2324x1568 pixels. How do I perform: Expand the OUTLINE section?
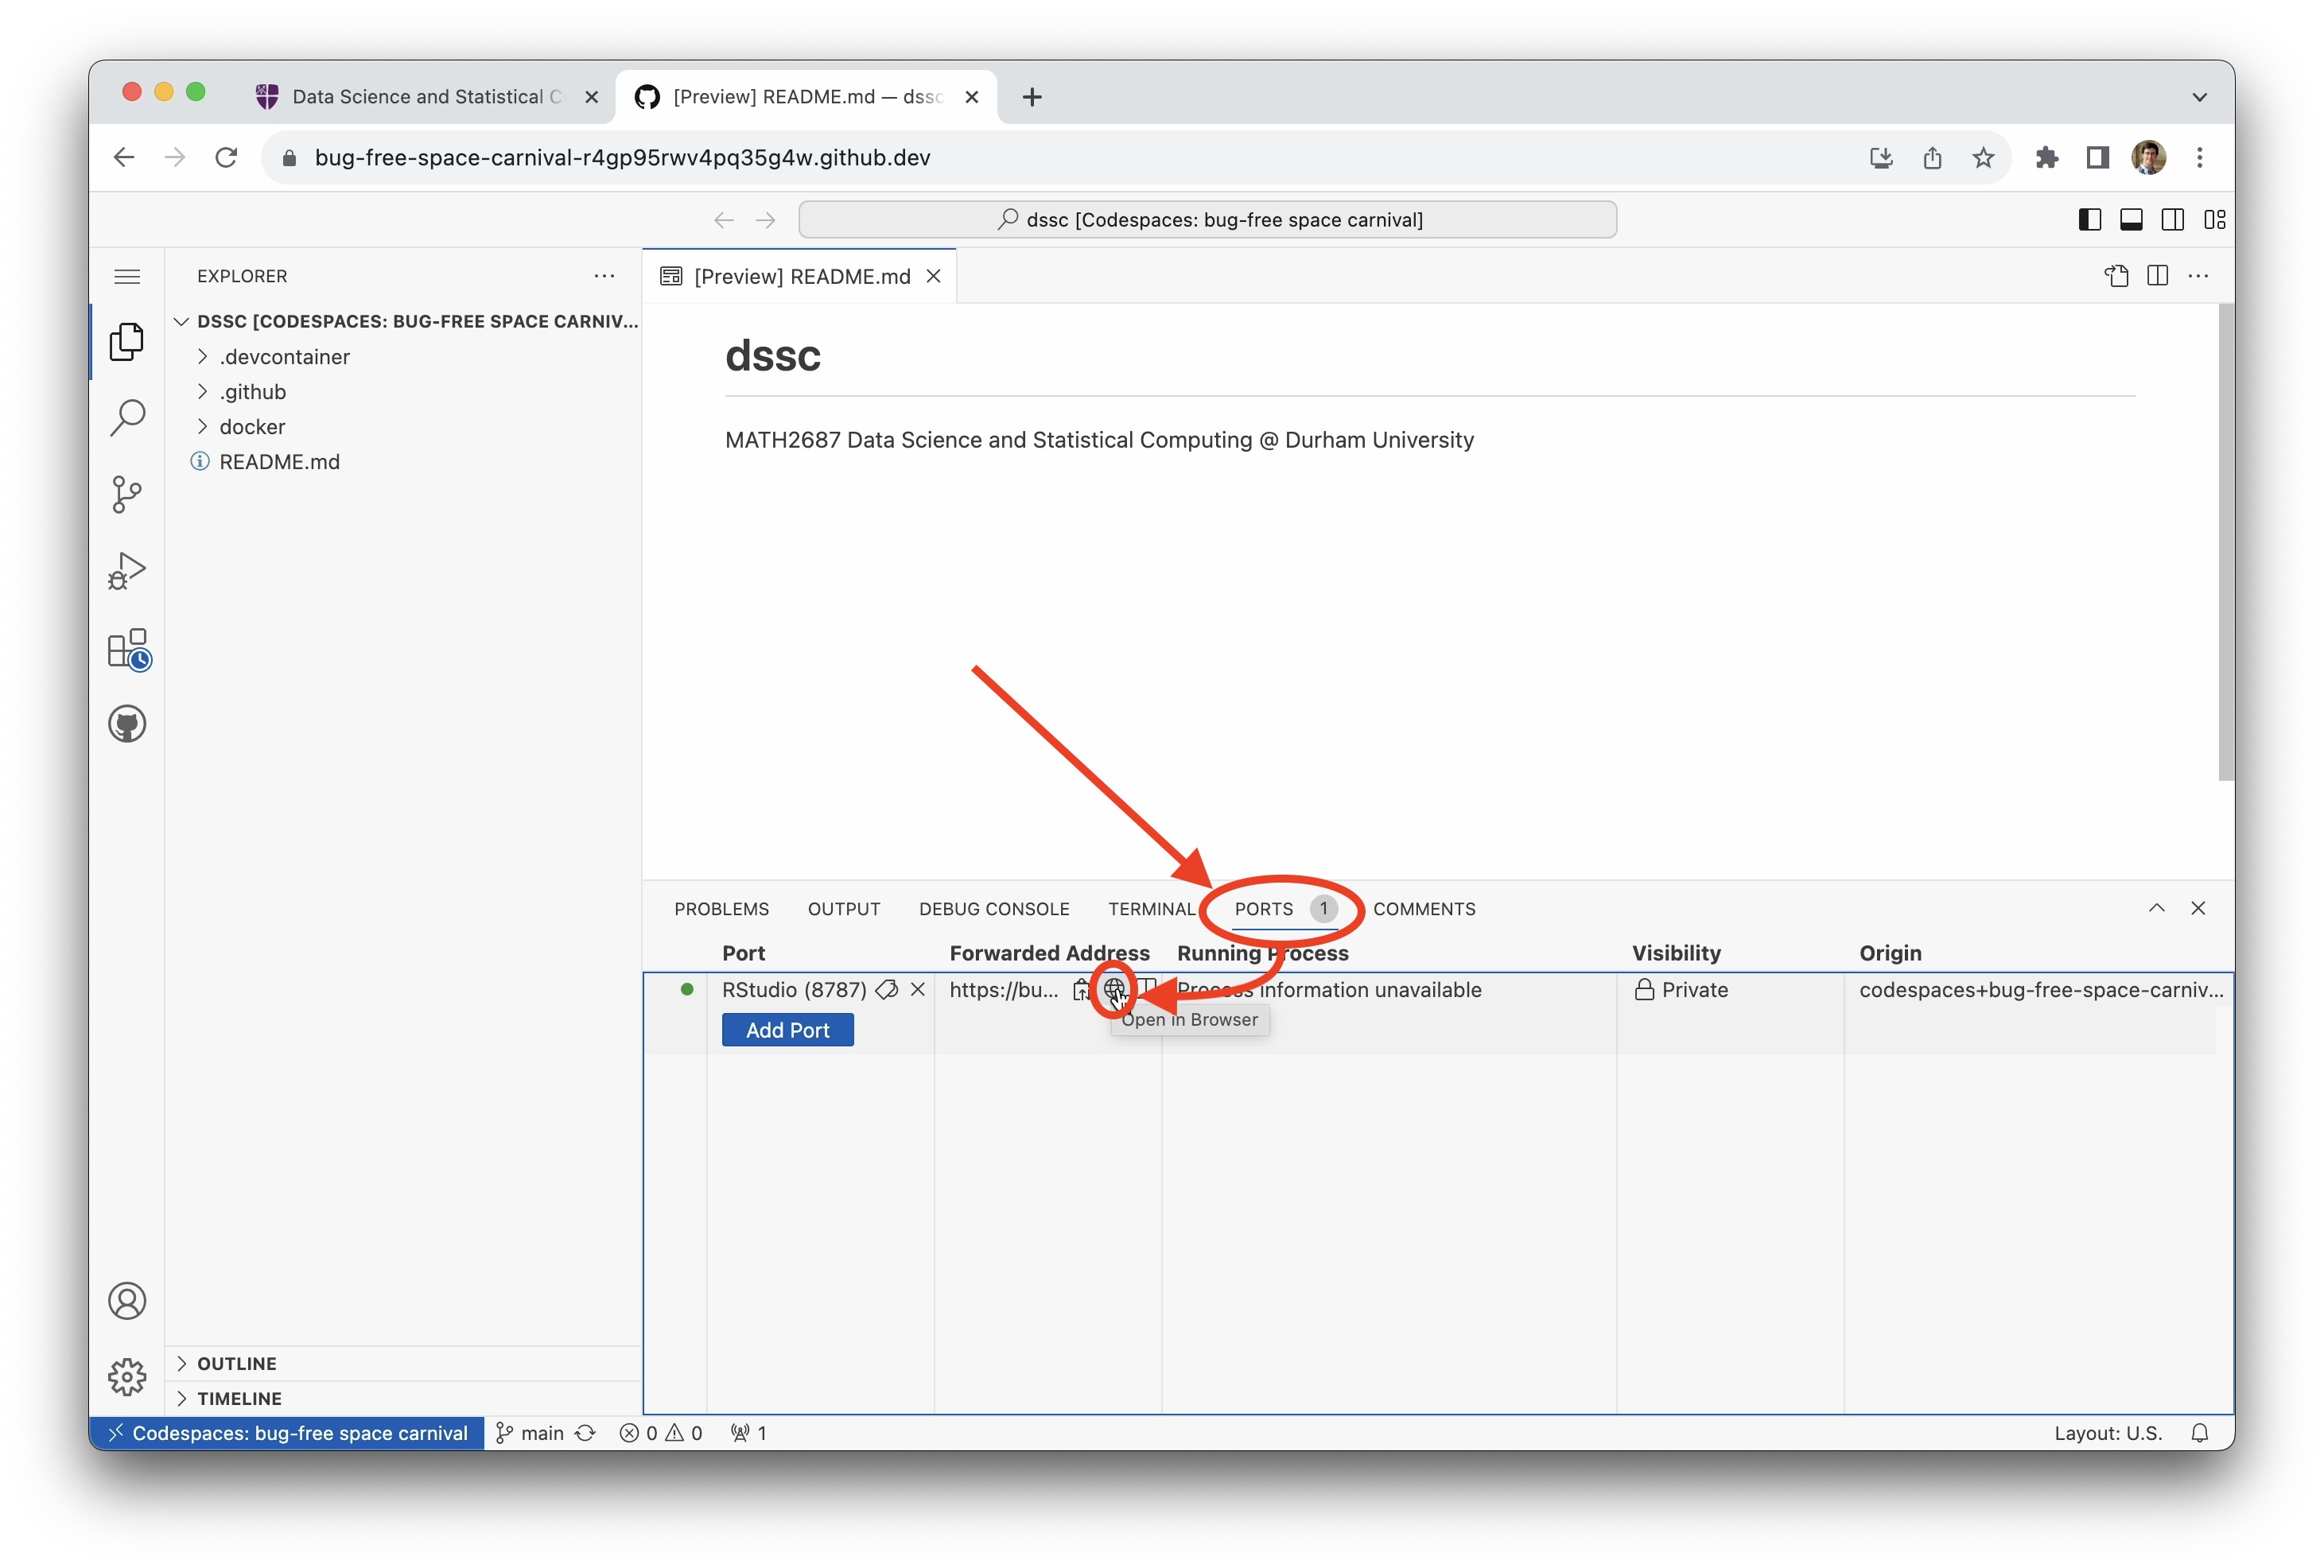pyautogui.click(x=236, y=1363)
